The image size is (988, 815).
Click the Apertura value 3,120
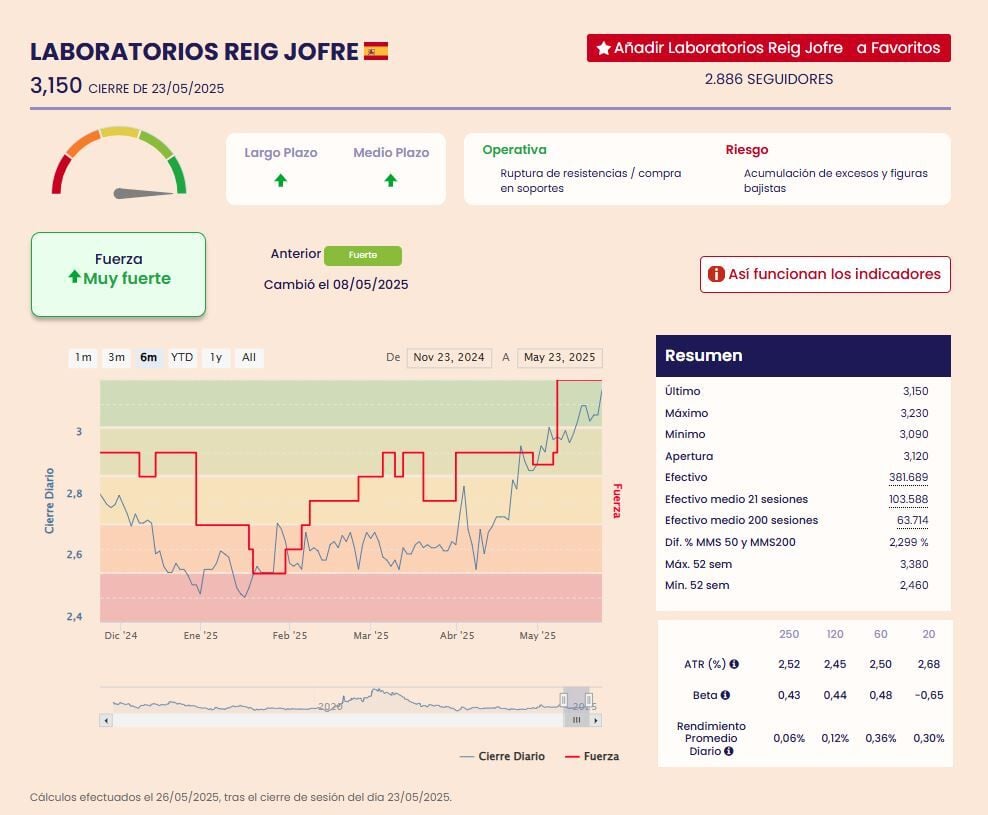(916, 456)
